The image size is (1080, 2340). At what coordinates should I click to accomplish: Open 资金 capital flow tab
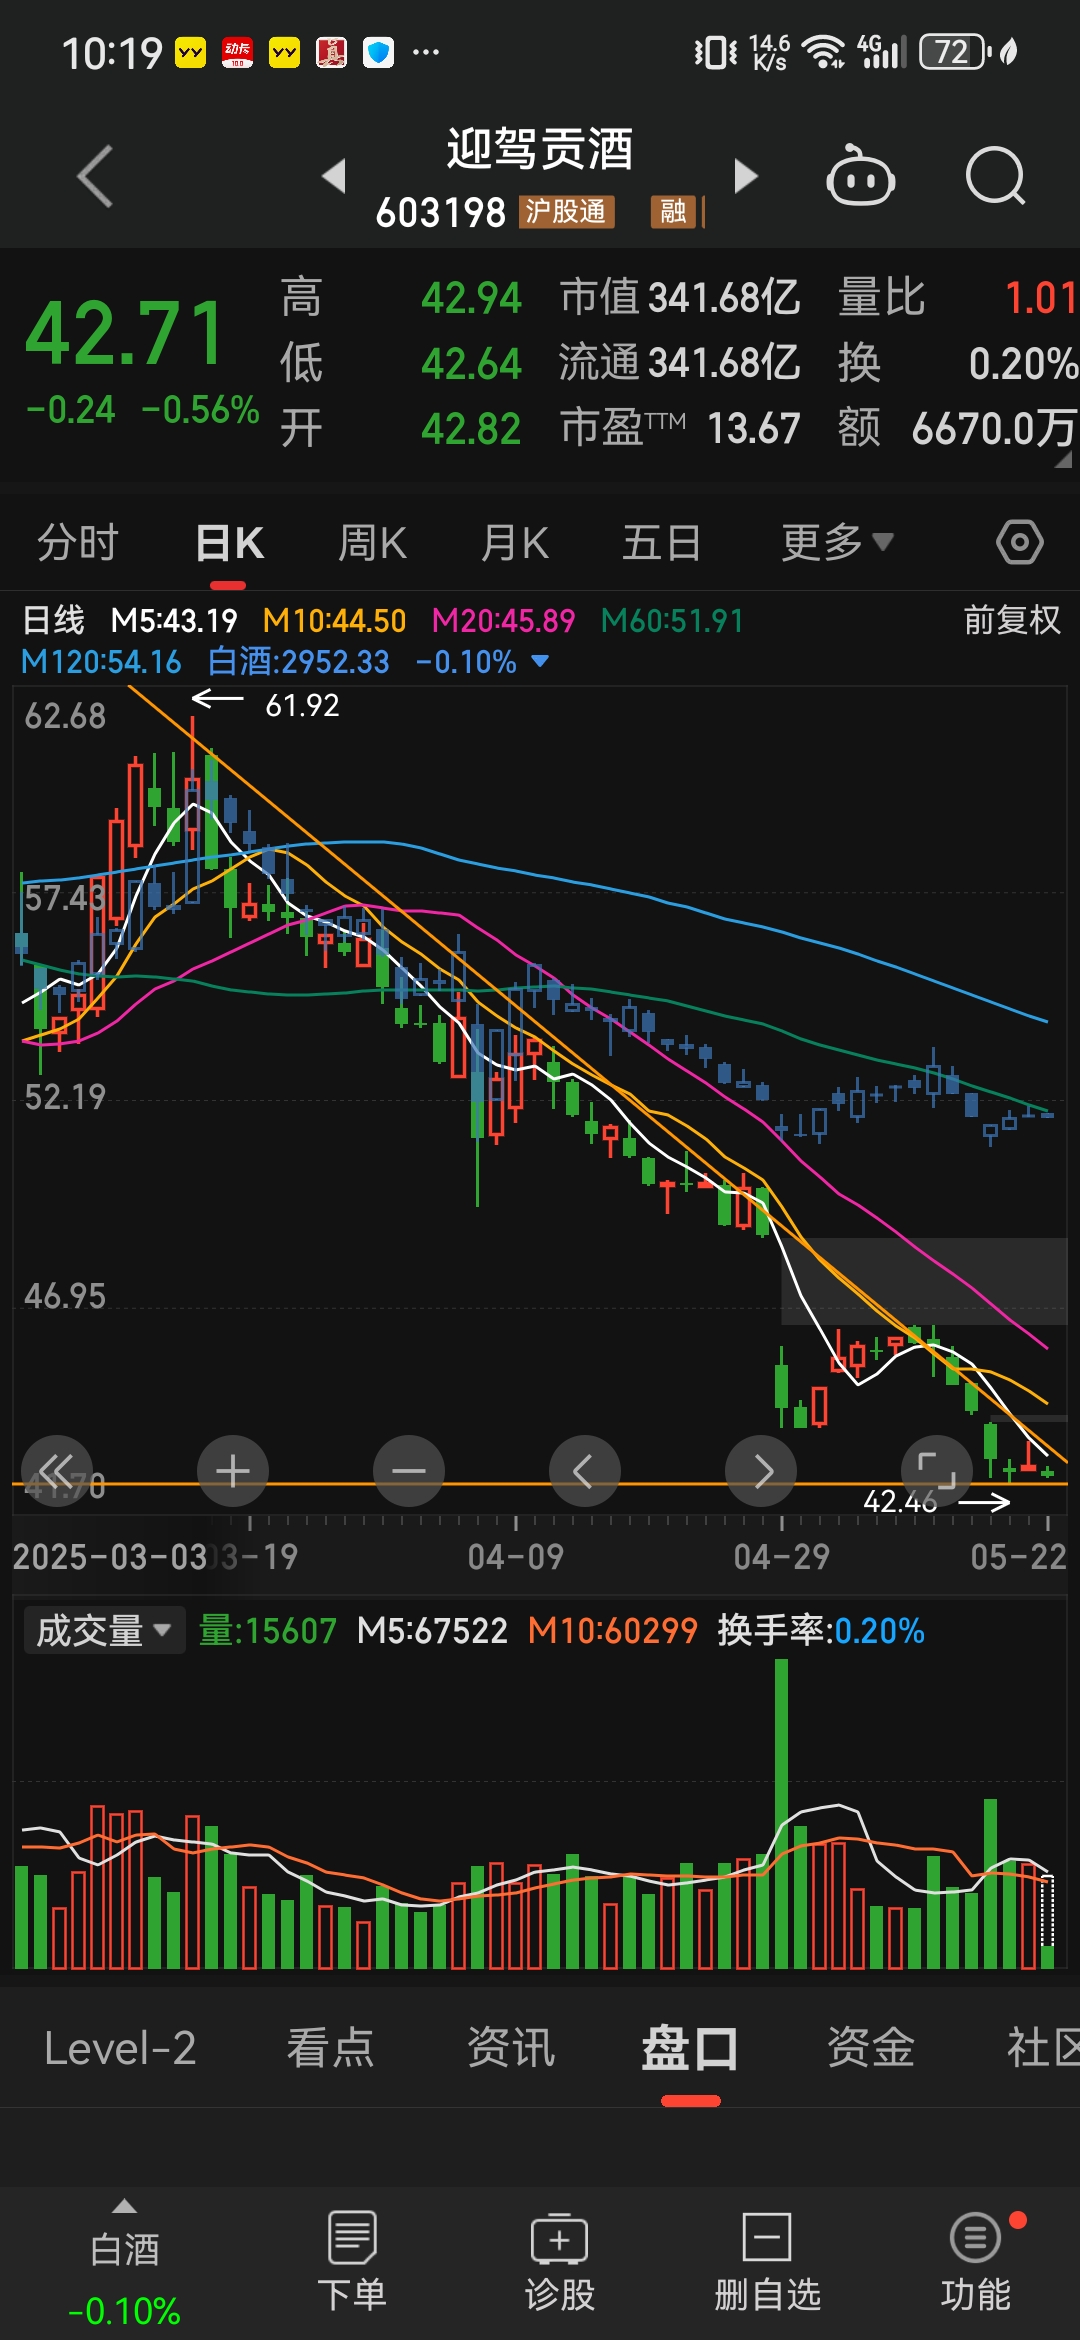871,2048
